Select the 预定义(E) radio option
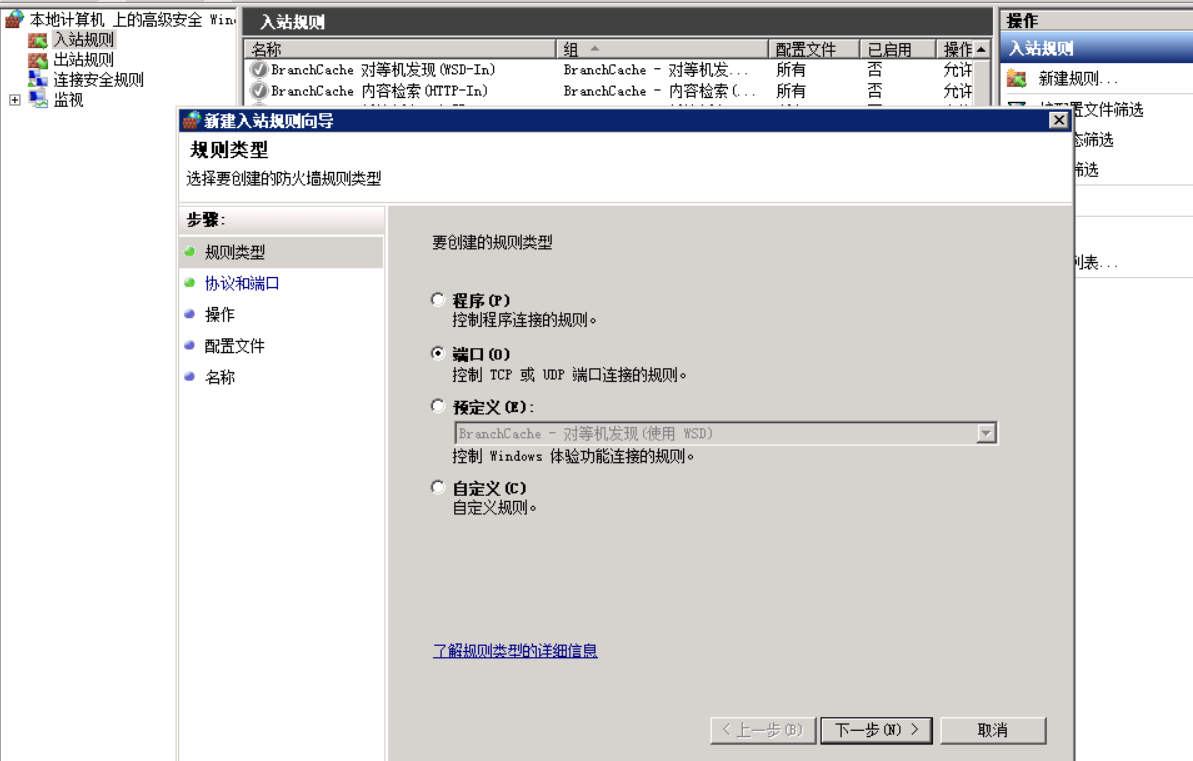 pos(437,406)
